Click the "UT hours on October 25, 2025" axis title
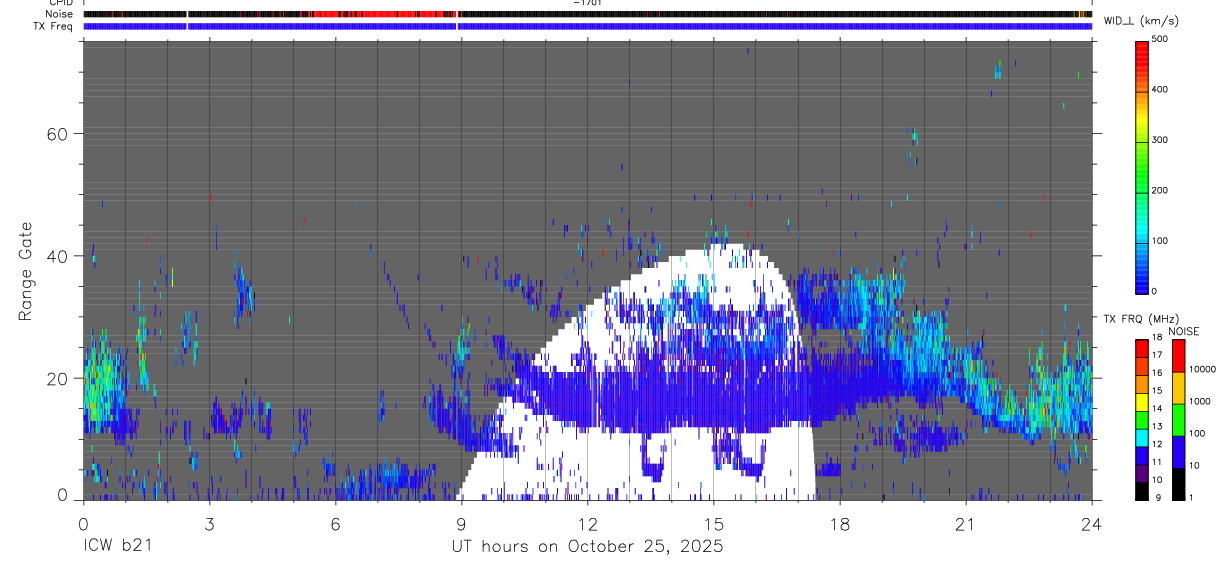Viewport: 1228px width, 567px height. pos(587,547)
